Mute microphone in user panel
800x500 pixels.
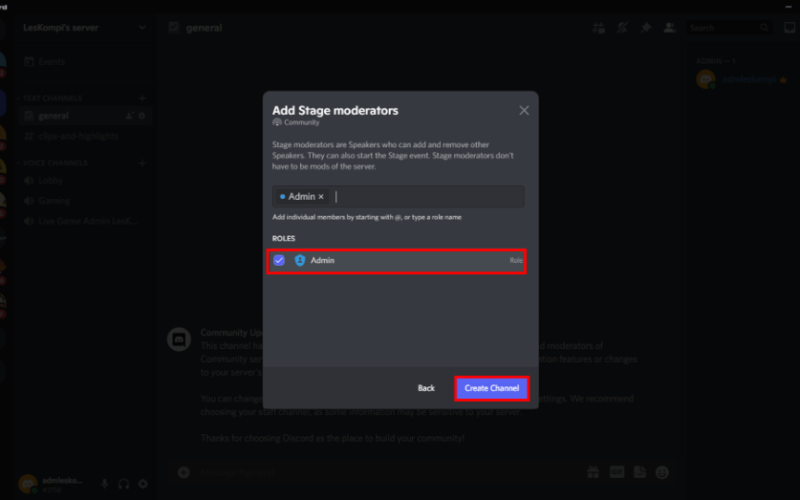[104, 484]
